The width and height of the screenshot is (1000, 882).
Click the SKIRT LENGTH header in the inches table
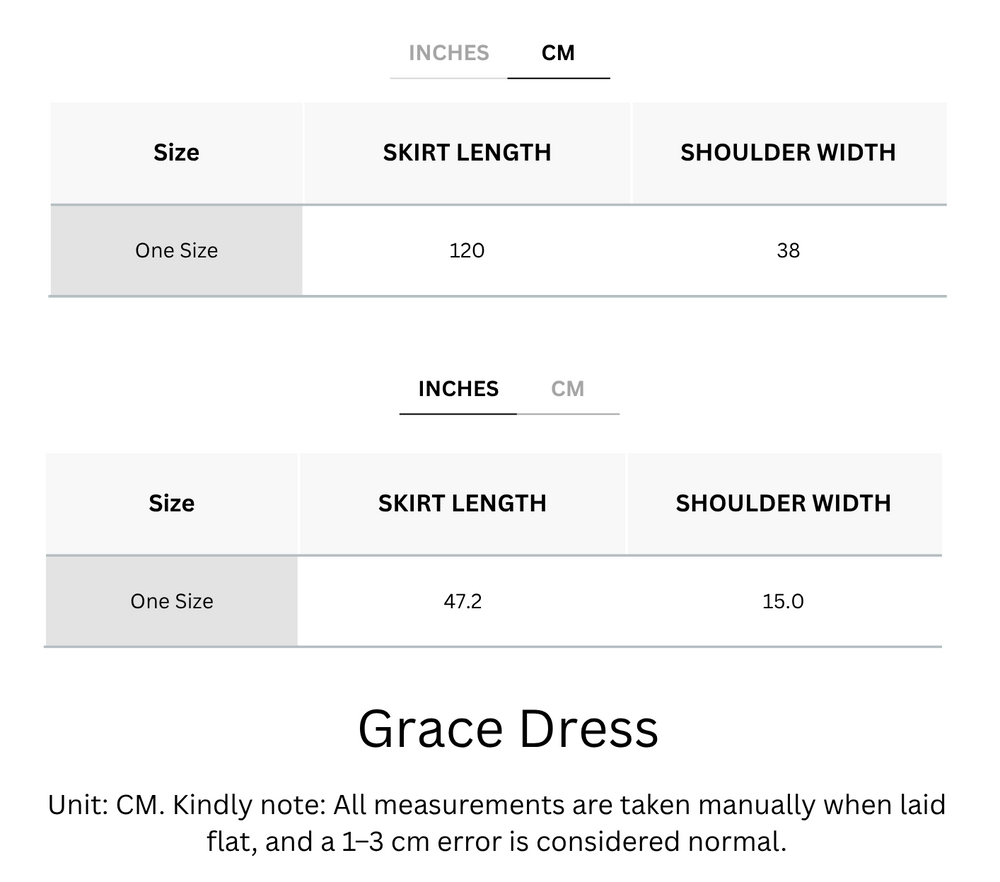463,503
